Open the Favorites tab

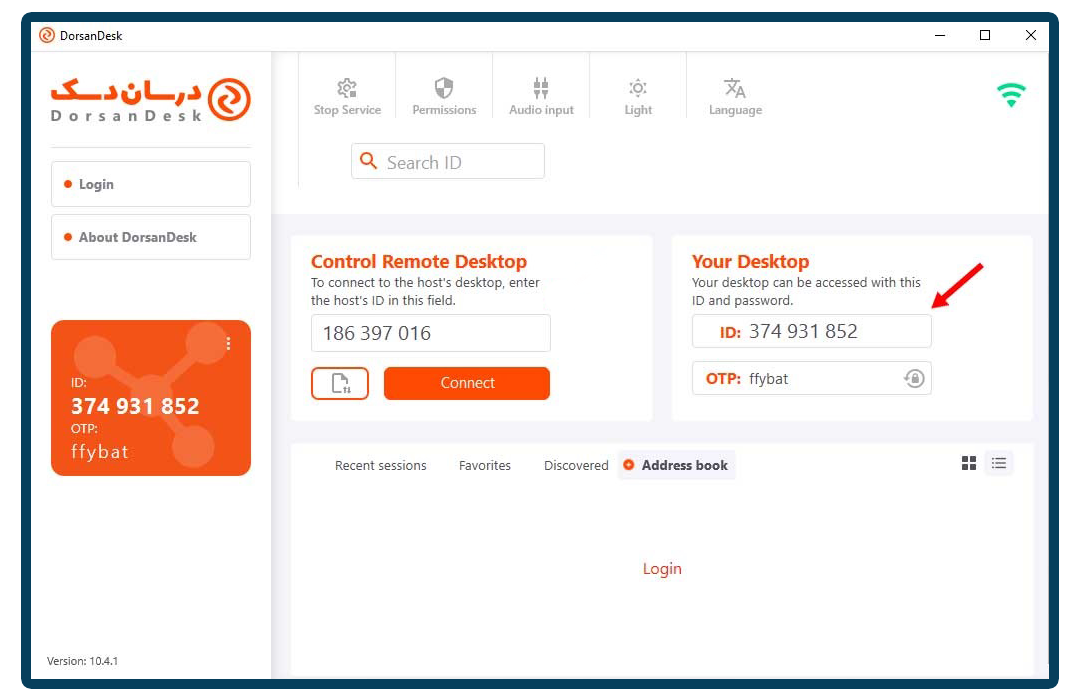coord(485,466)
